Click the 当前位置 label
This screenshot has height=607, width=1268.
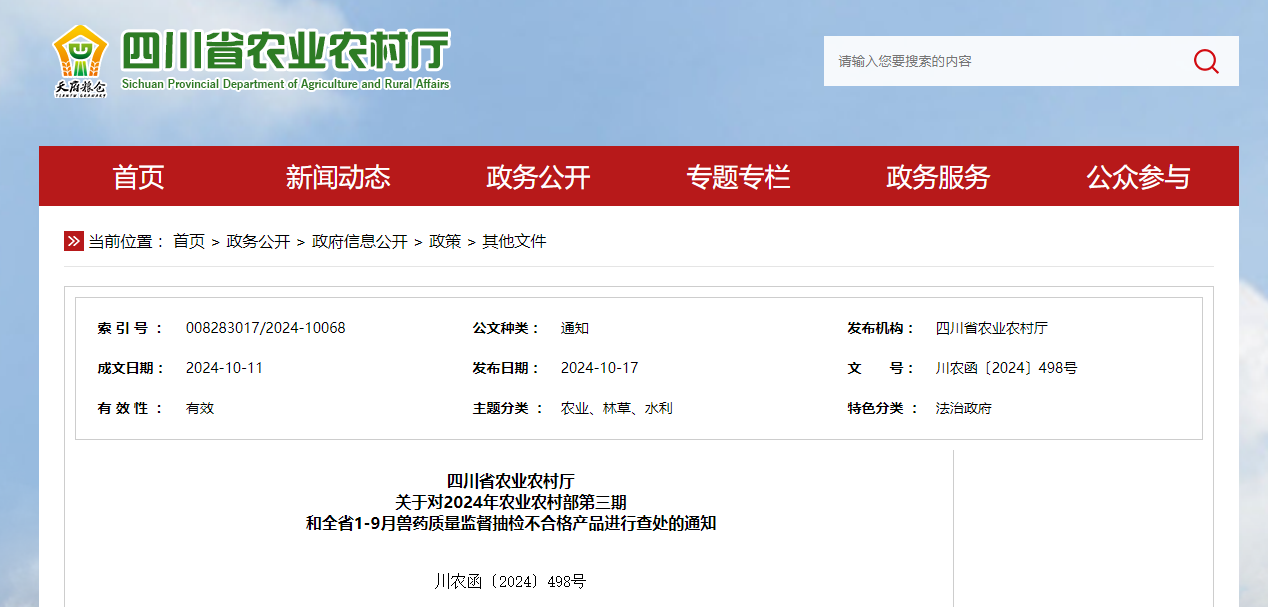point(126,241)
